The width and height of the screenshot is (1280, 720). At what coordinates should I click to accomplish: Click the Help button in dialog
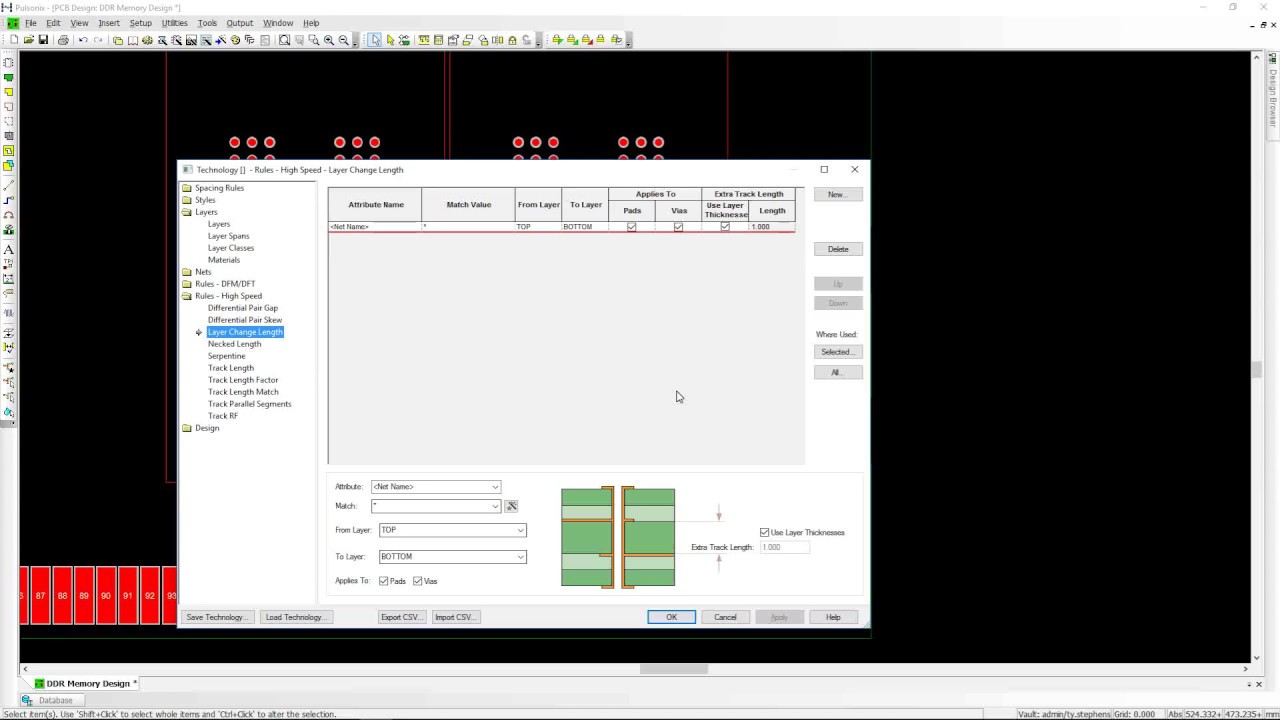[833, 617]
